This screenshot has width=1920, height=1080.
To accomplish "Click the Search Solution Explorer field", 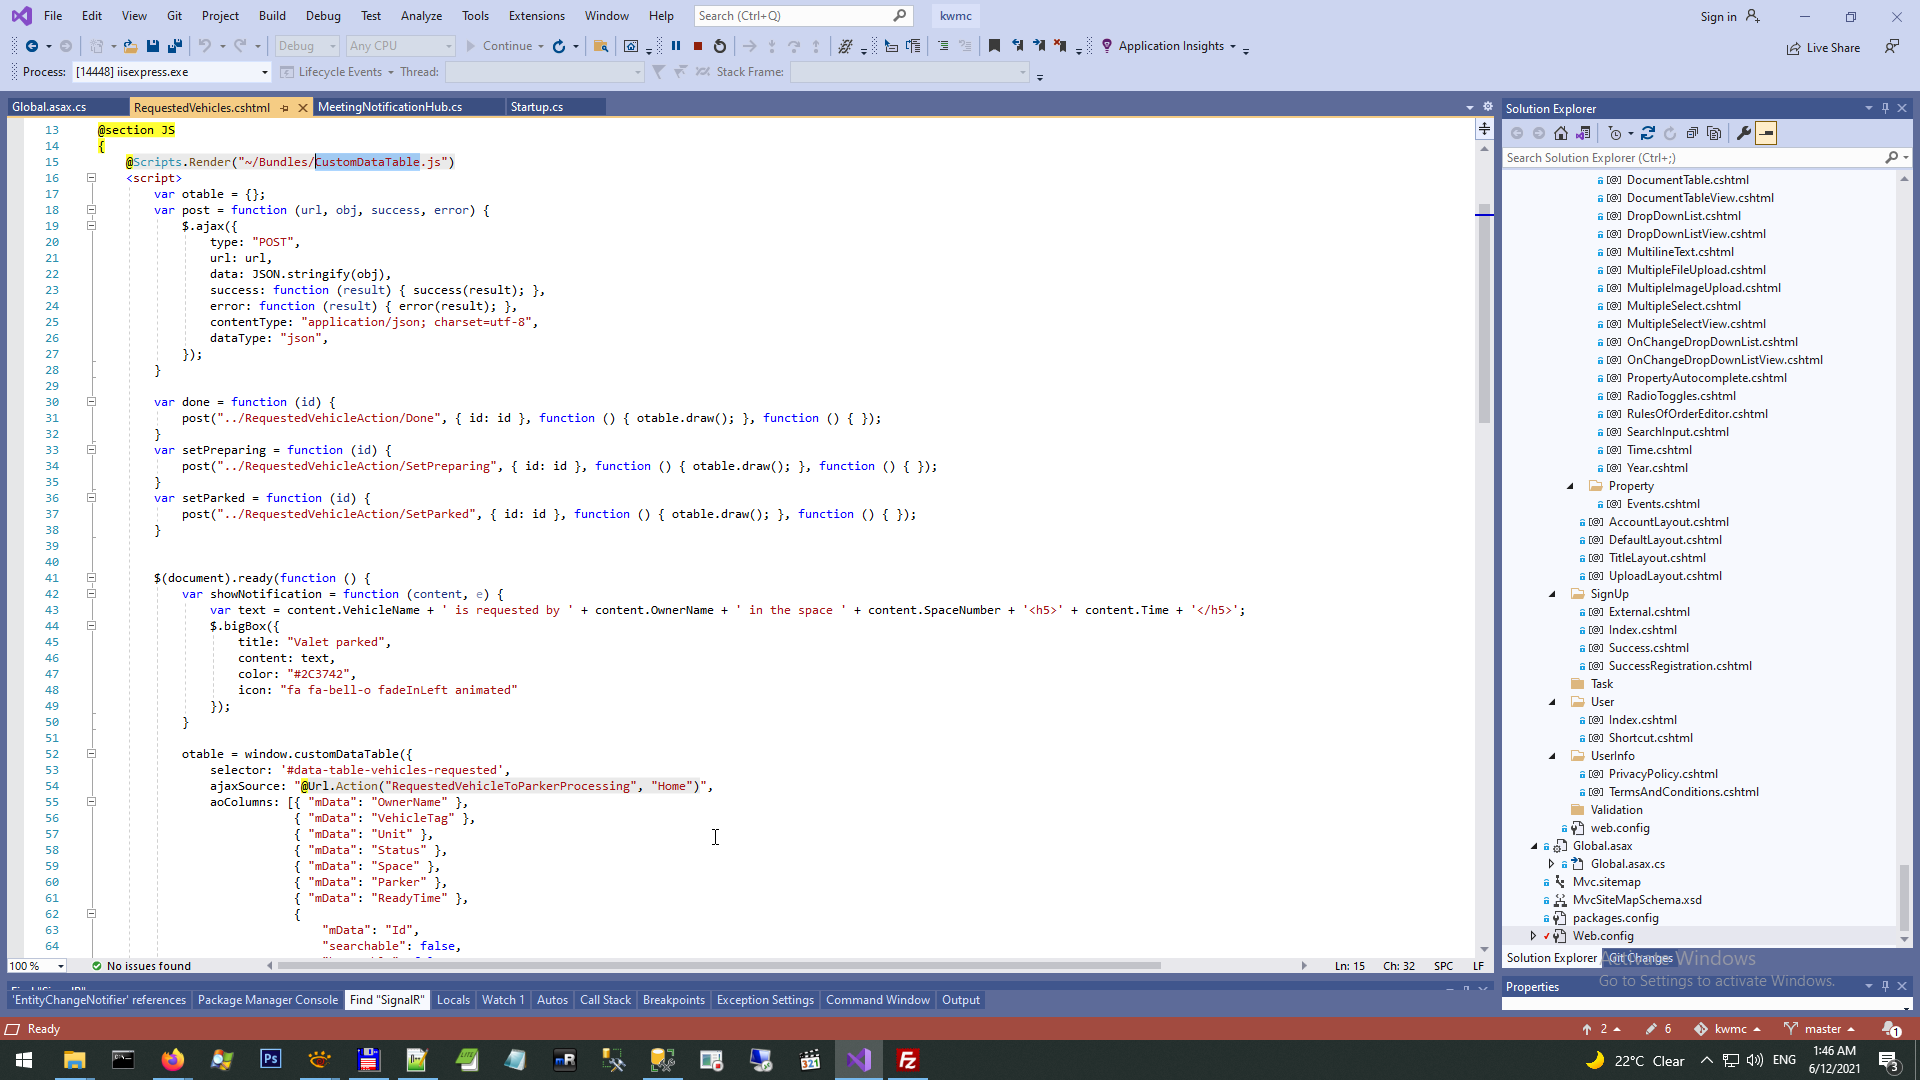I will coord(1692,158).
